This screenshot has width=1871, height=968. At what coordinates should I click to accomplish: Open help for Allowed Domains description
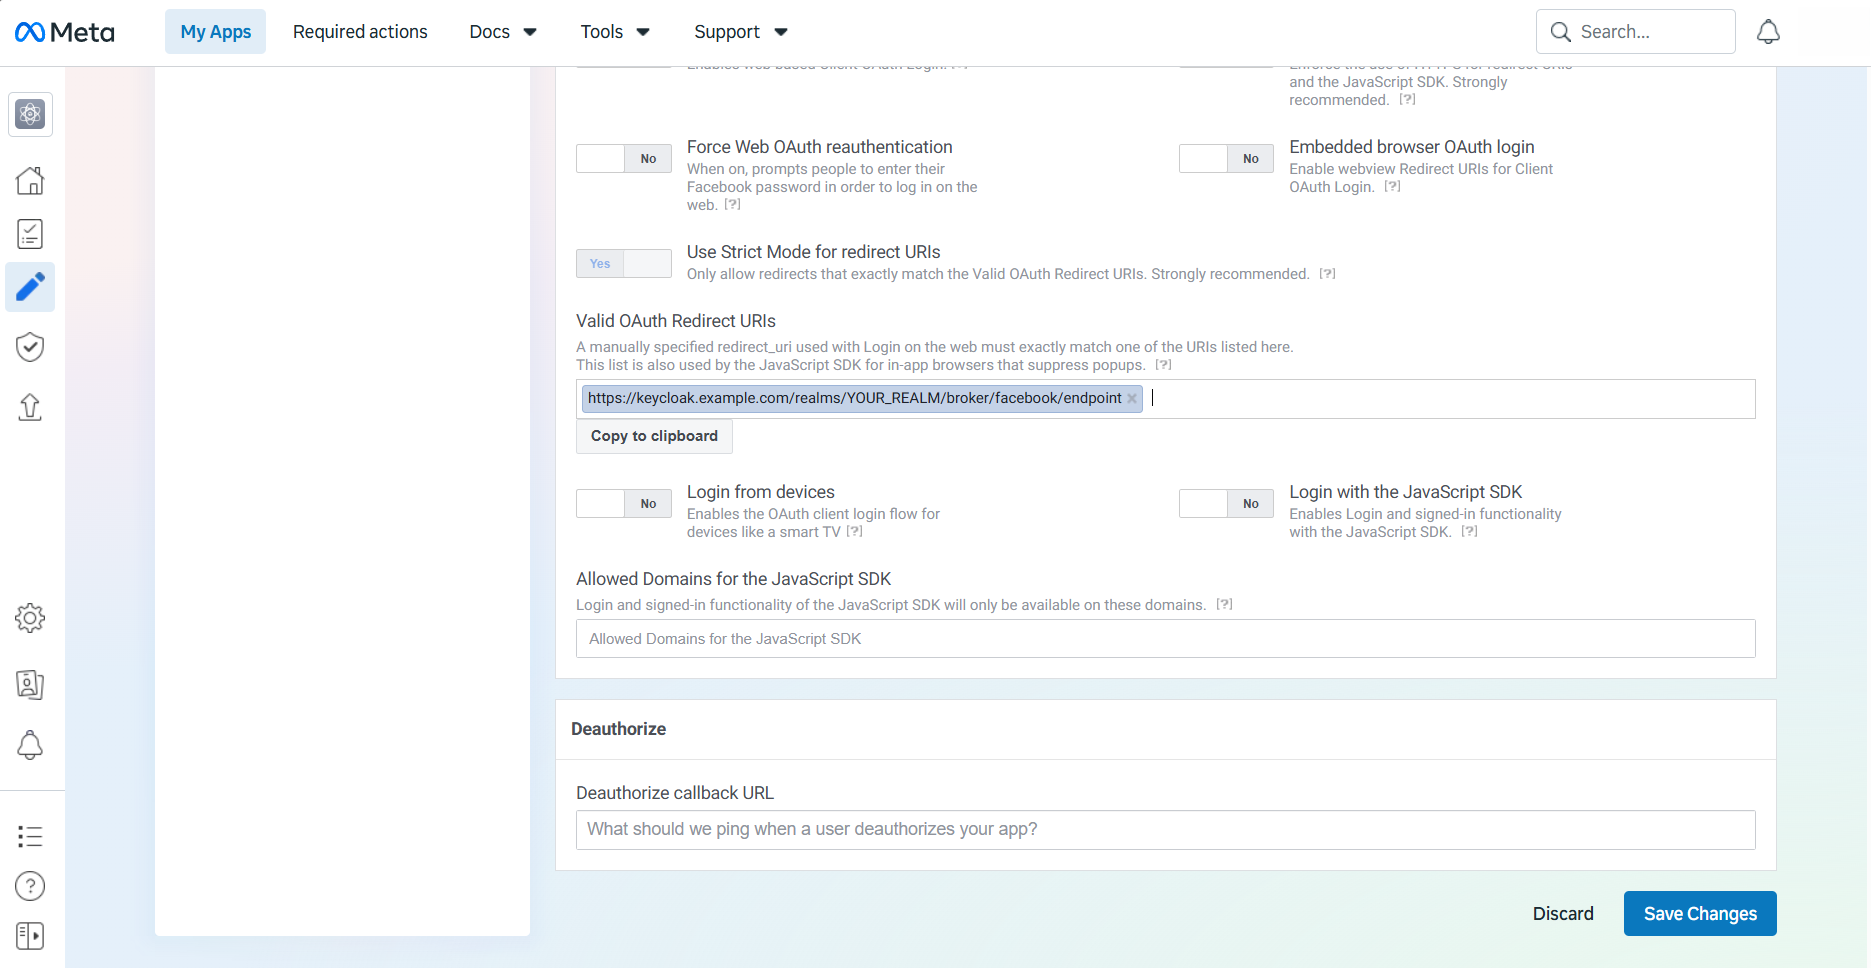pyautogui.click(x=1224, y=604)
